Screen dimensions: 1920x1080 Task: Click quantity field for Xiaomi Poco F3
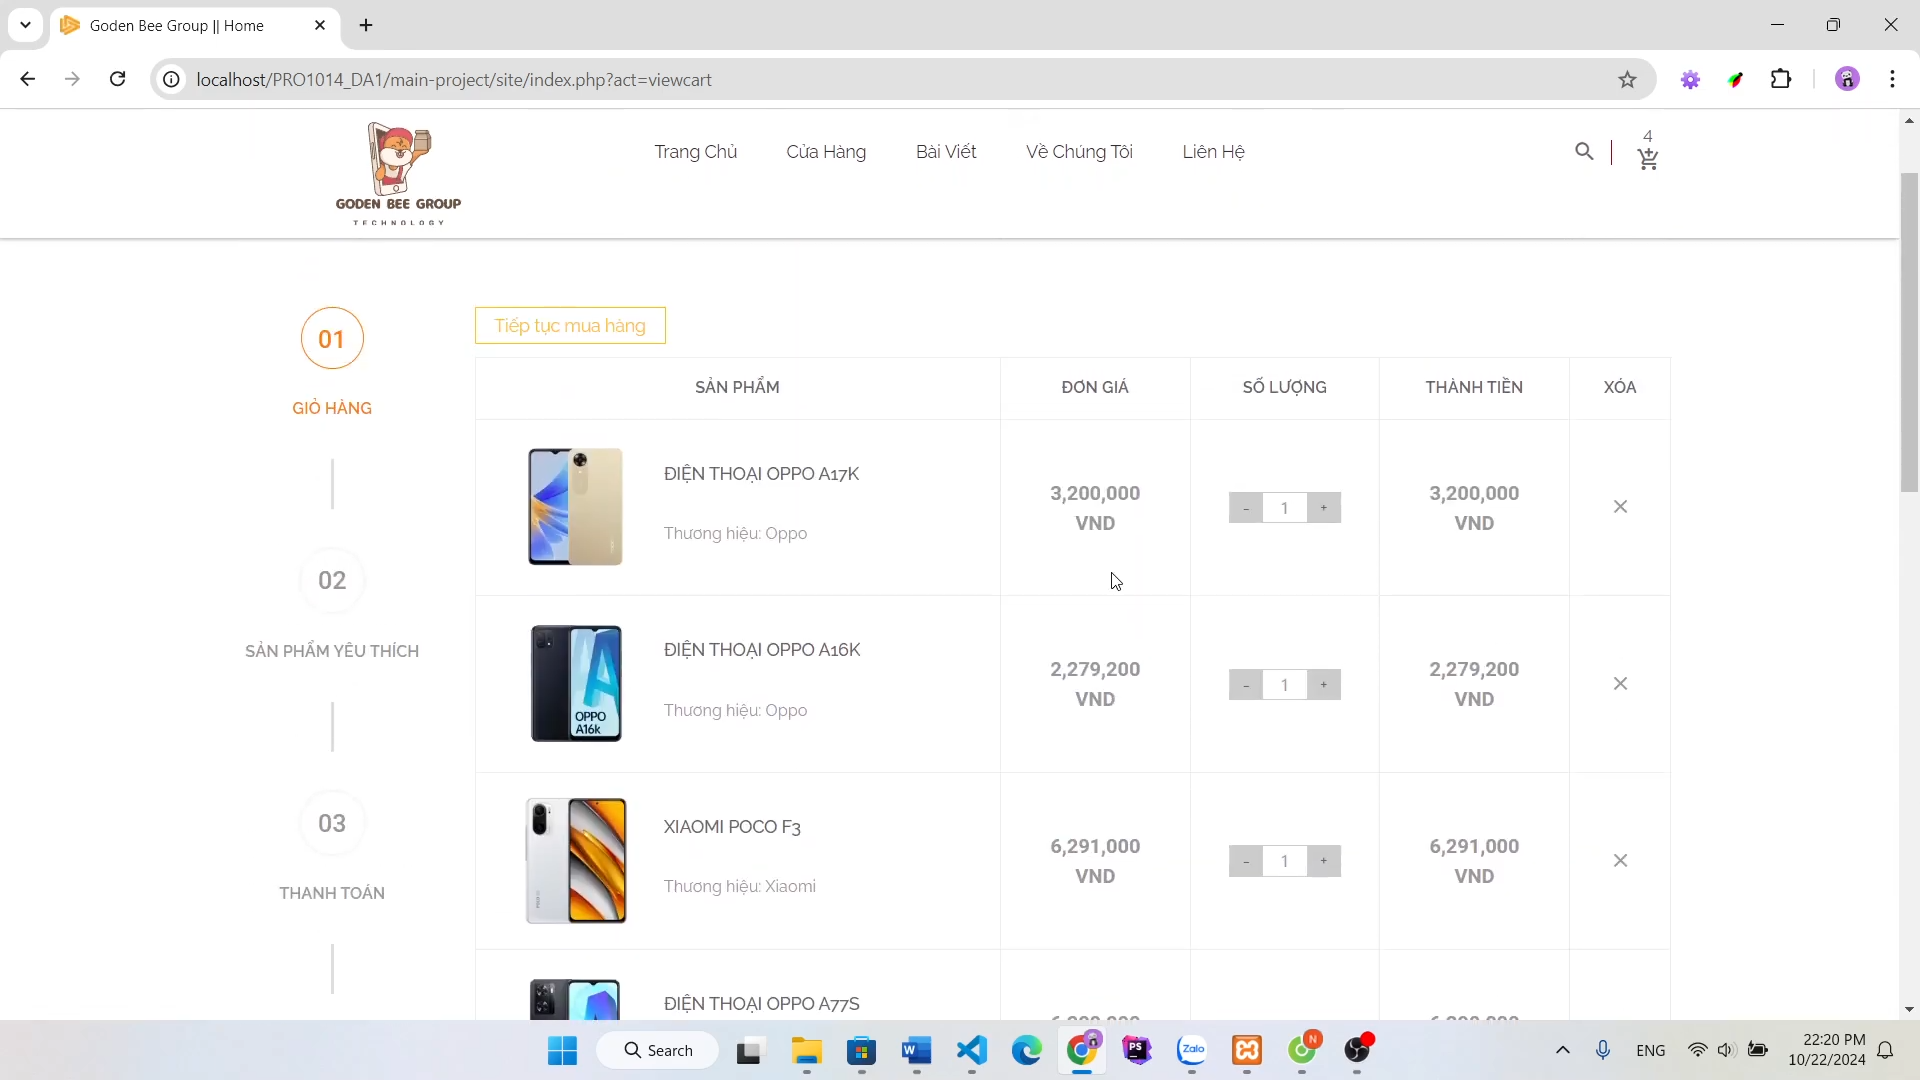click(x=1285, y=861)
